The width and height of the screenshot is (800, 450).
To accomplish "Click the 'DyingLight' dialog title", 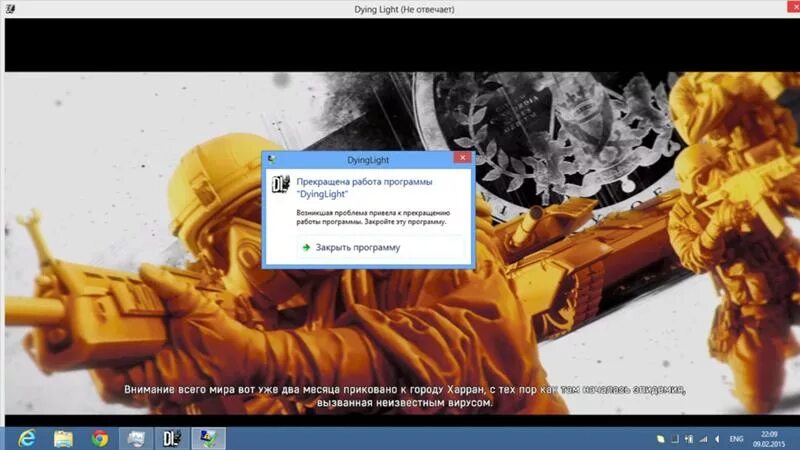I will 368,160.
